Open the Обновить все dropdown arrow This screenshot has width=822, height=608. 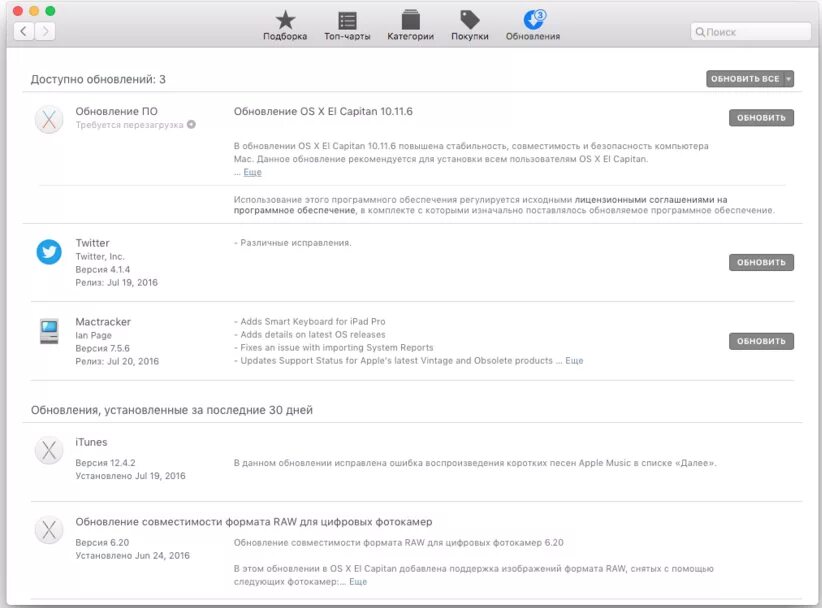(788, 79)
